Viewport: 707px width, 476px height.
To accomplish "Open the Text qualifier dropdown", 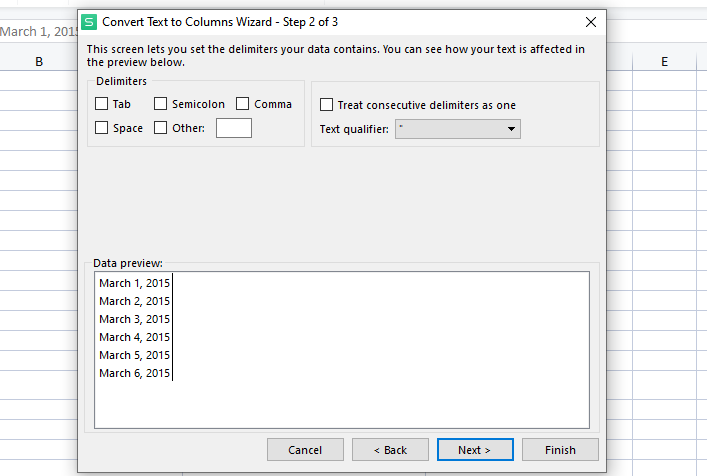I will [458, 129].
